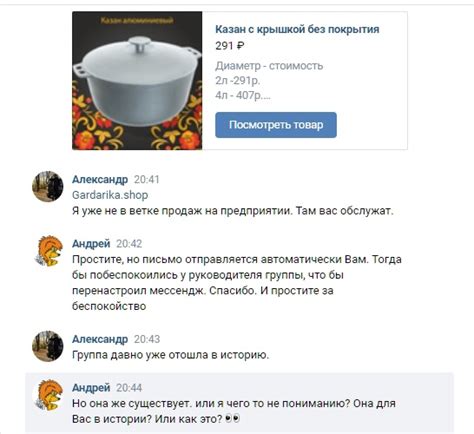Open the Казан с крышкой без покрытия link
Screen dimensions: 474x434
click(x=297, y=29)
